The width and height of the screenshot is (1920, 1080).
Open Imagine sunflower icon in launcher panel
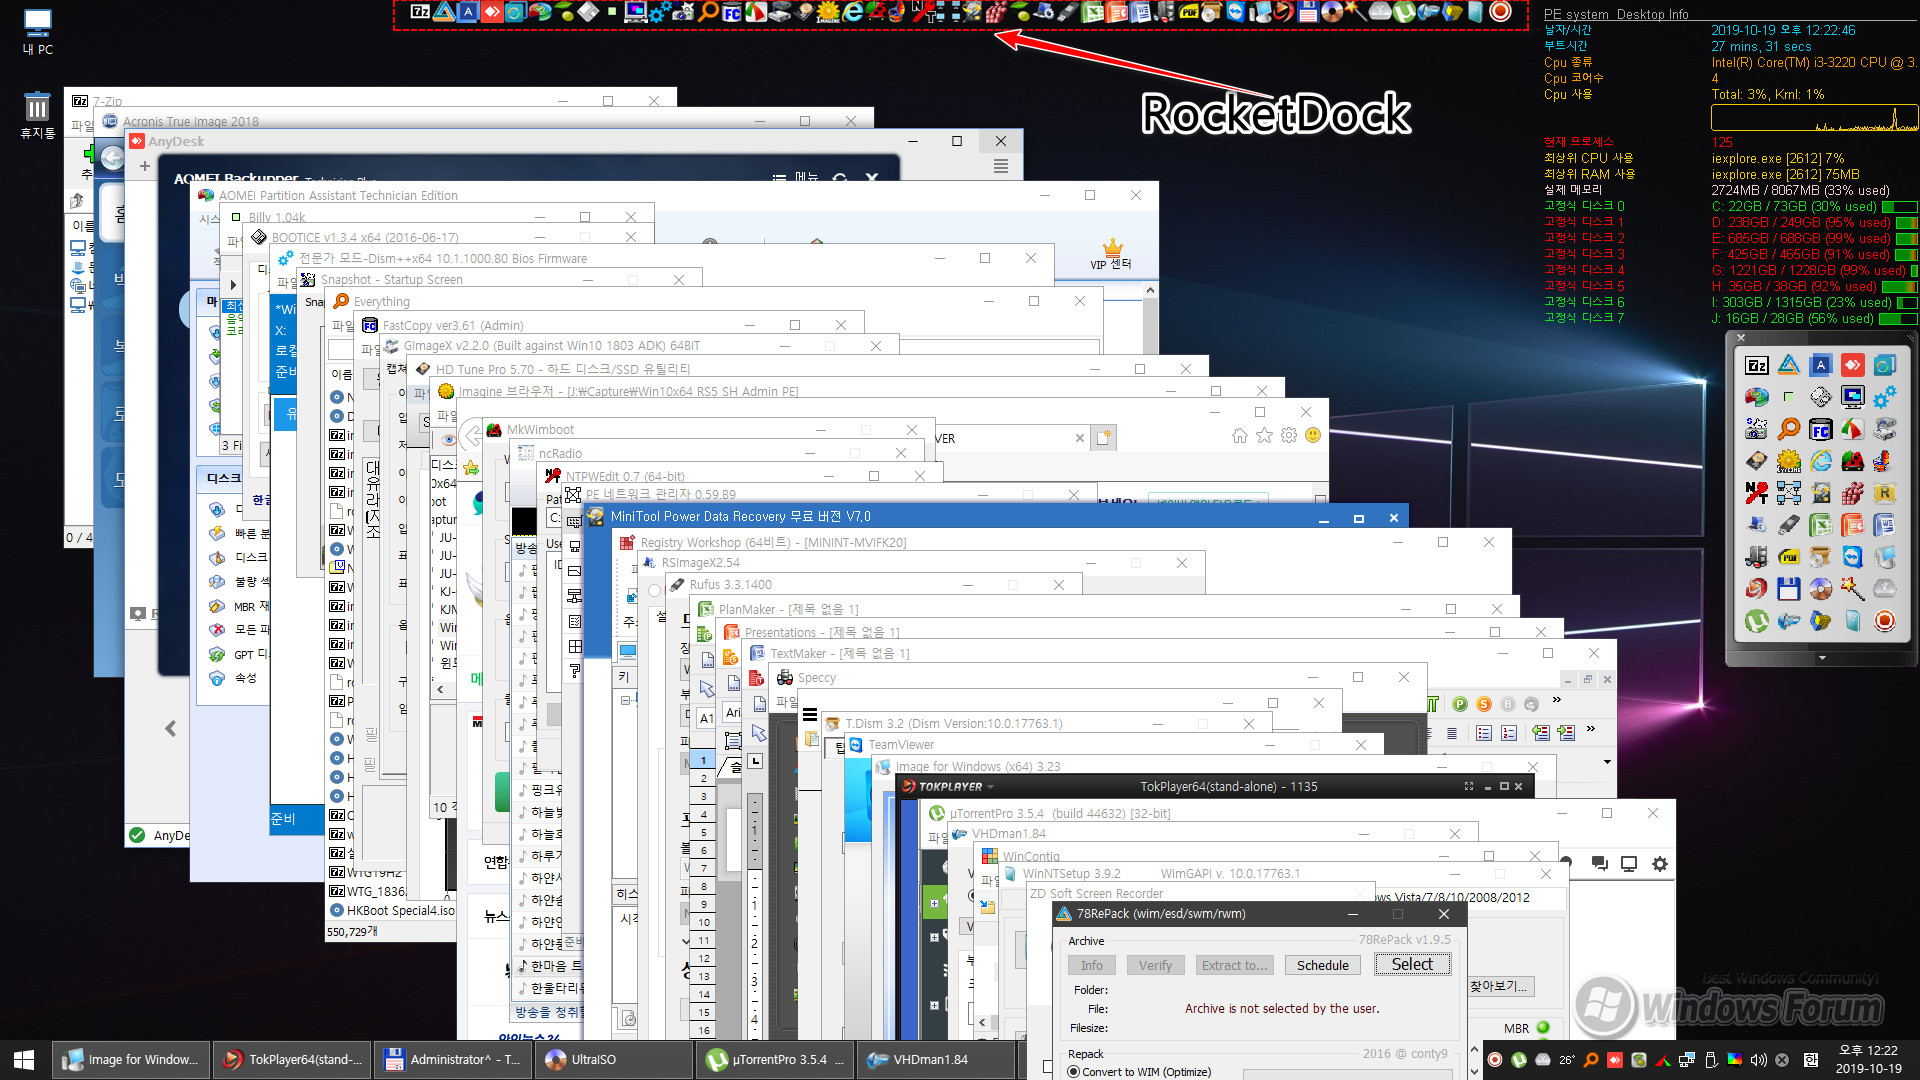(x=1788, y=461)
